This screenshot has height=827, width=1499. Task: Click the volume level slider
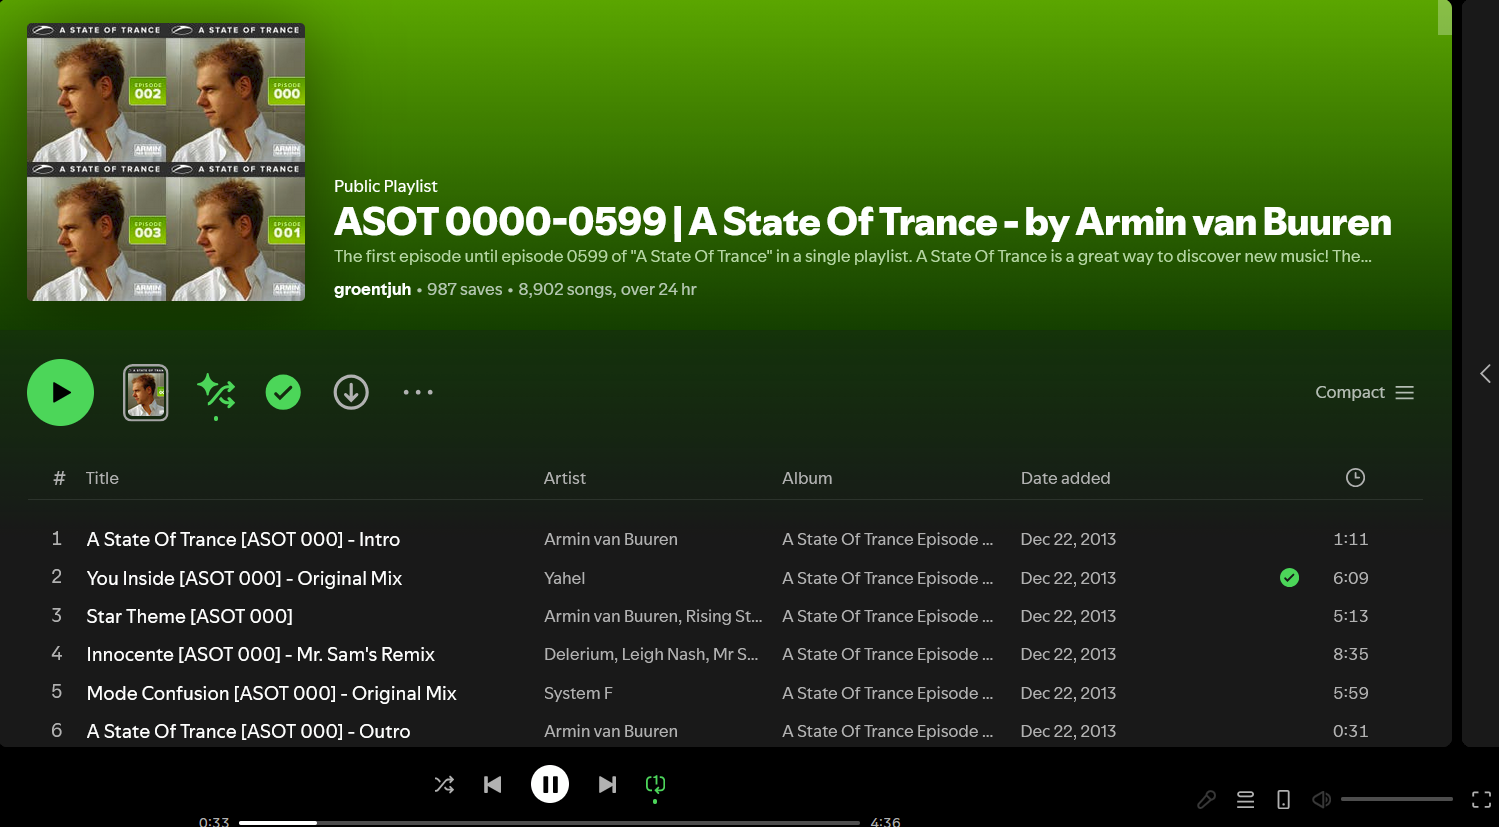click(1396, 799)
